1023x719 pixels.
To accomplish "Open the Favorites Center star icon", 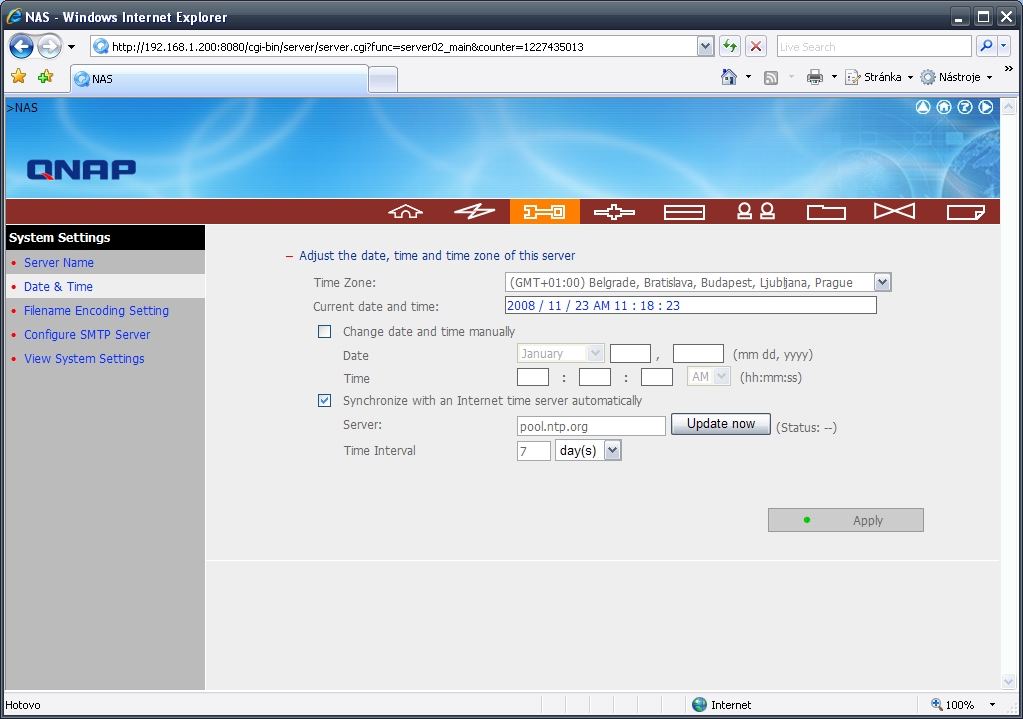I will point(19,77).
